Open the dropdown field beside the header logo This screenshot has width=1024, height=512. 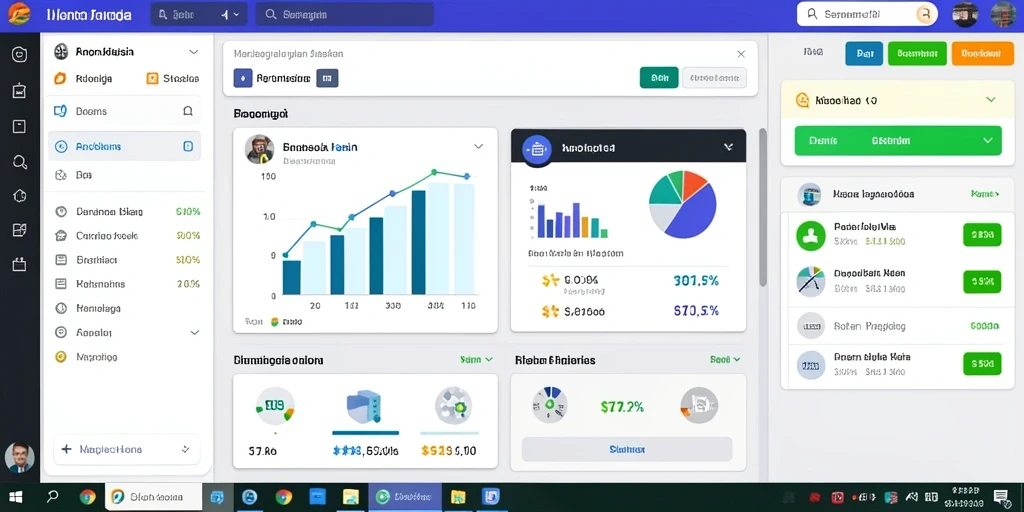(x=199, y=14)
